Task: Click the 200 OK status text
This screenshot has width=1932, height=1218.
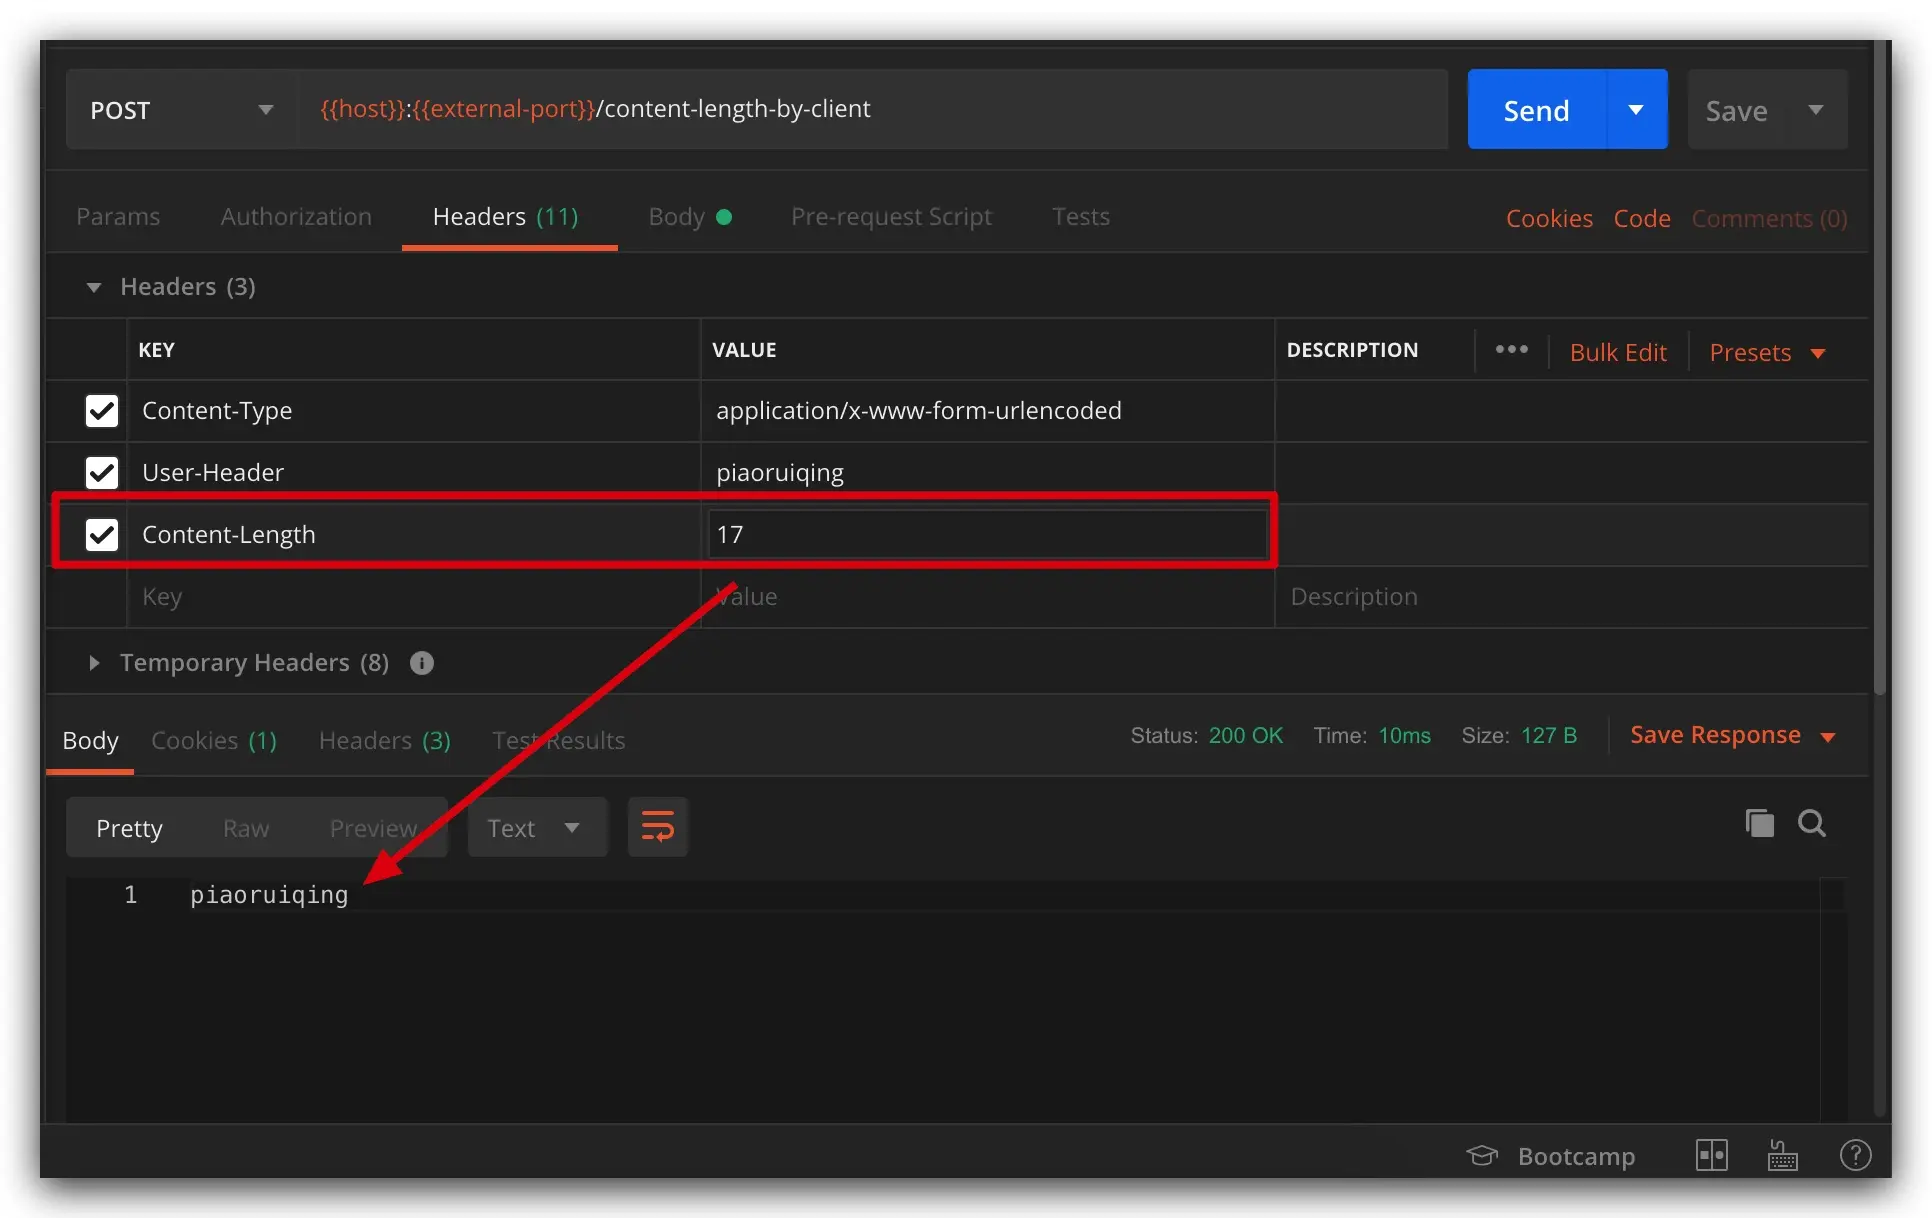Action: 1245,736
